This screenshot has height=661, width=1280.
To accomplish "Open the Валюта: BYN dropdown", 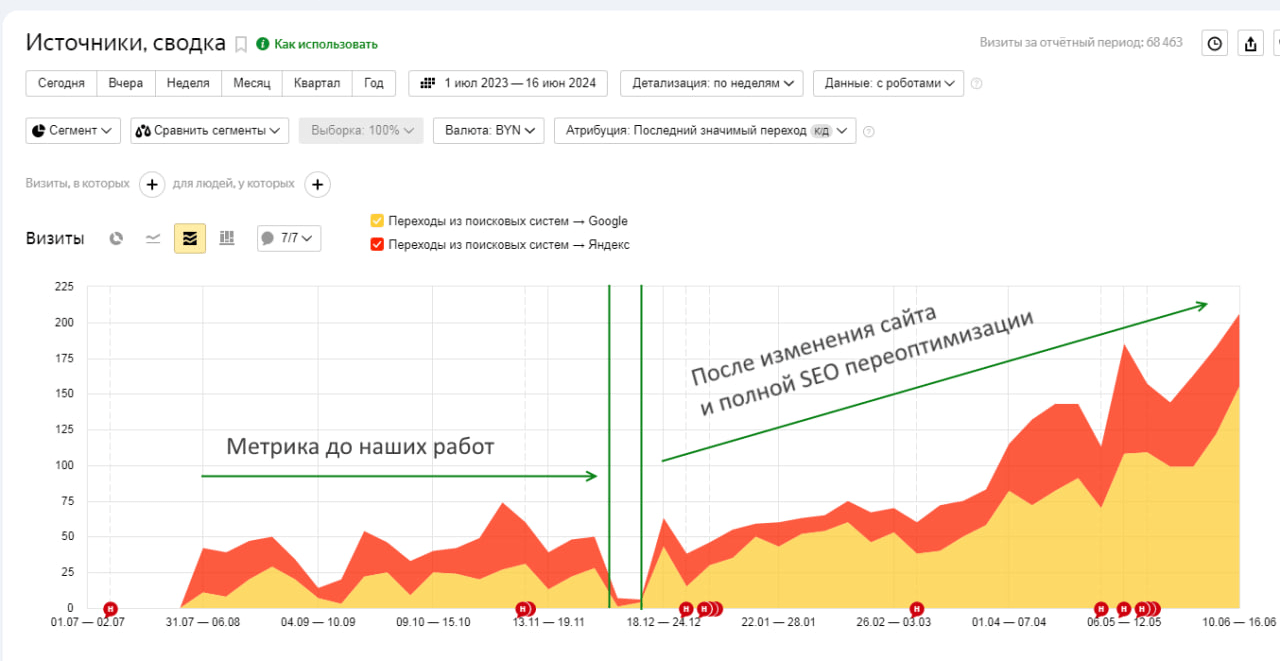I will coord(488,130).
